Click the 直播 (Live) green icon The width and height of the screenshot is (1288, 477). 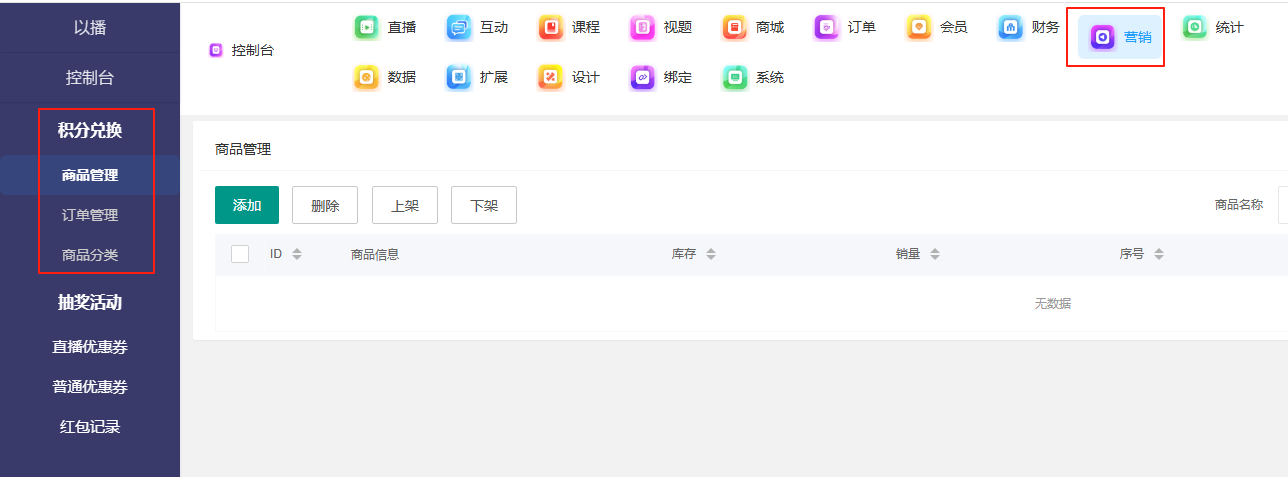tap(367, 28)
